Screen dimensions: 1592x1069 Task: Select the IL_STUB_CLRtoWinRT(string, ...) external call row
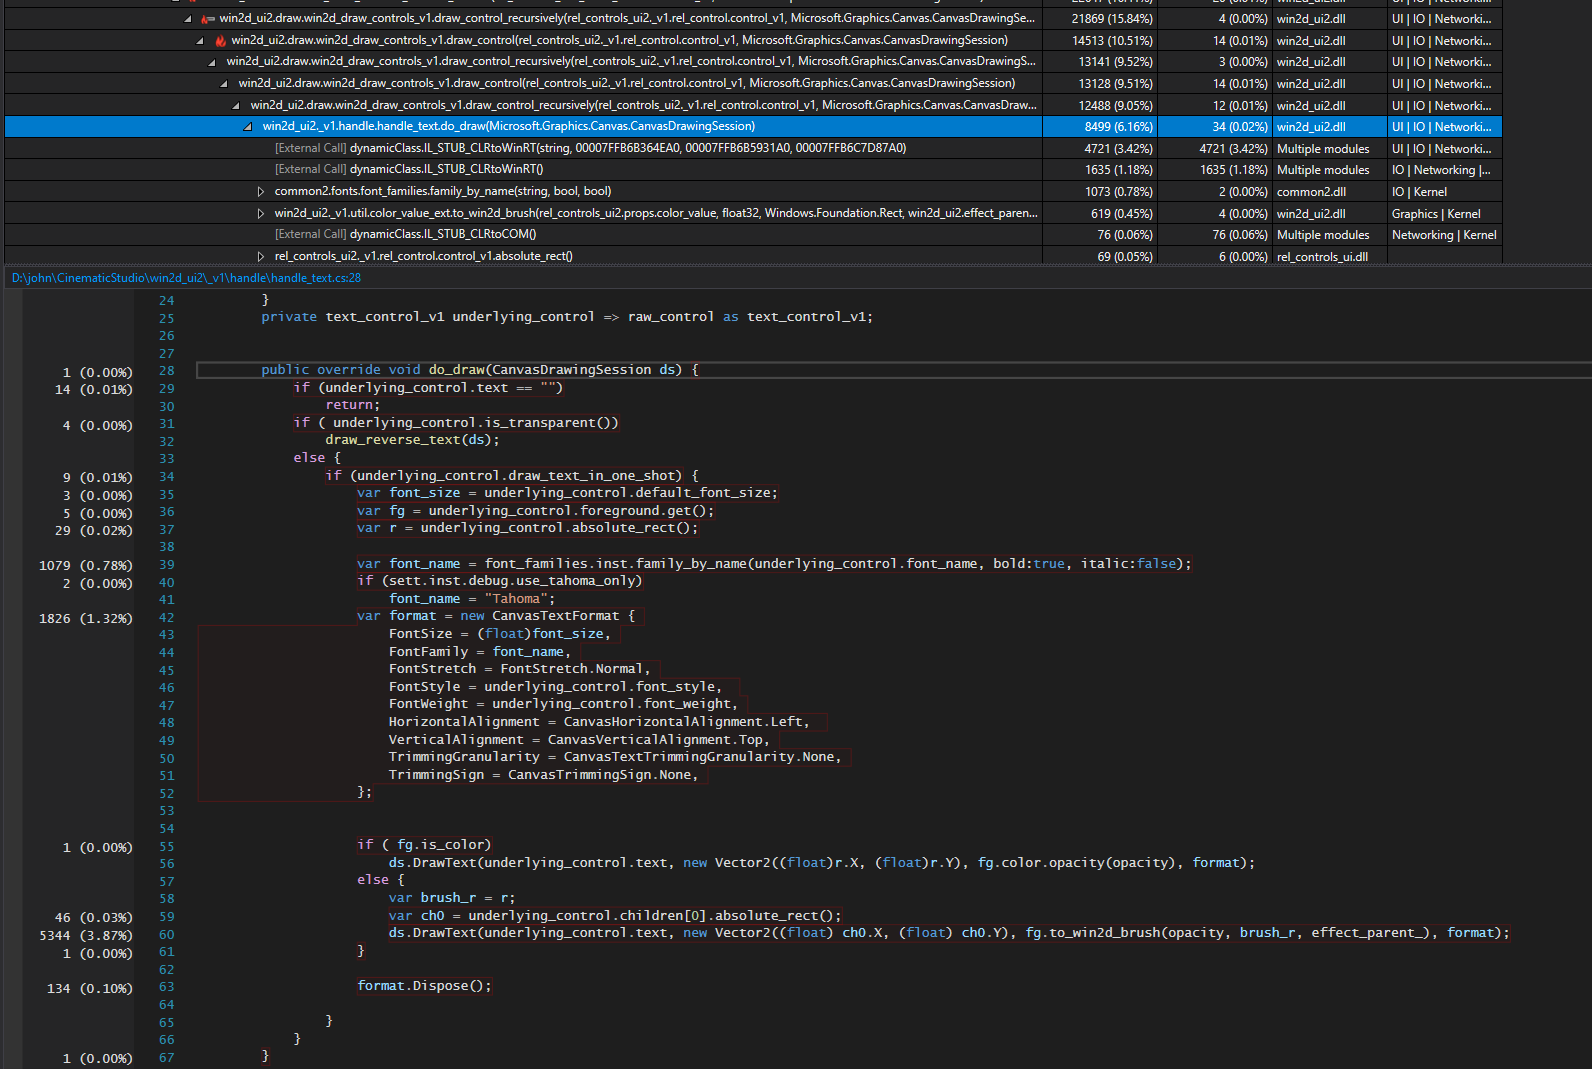point(753,148)
